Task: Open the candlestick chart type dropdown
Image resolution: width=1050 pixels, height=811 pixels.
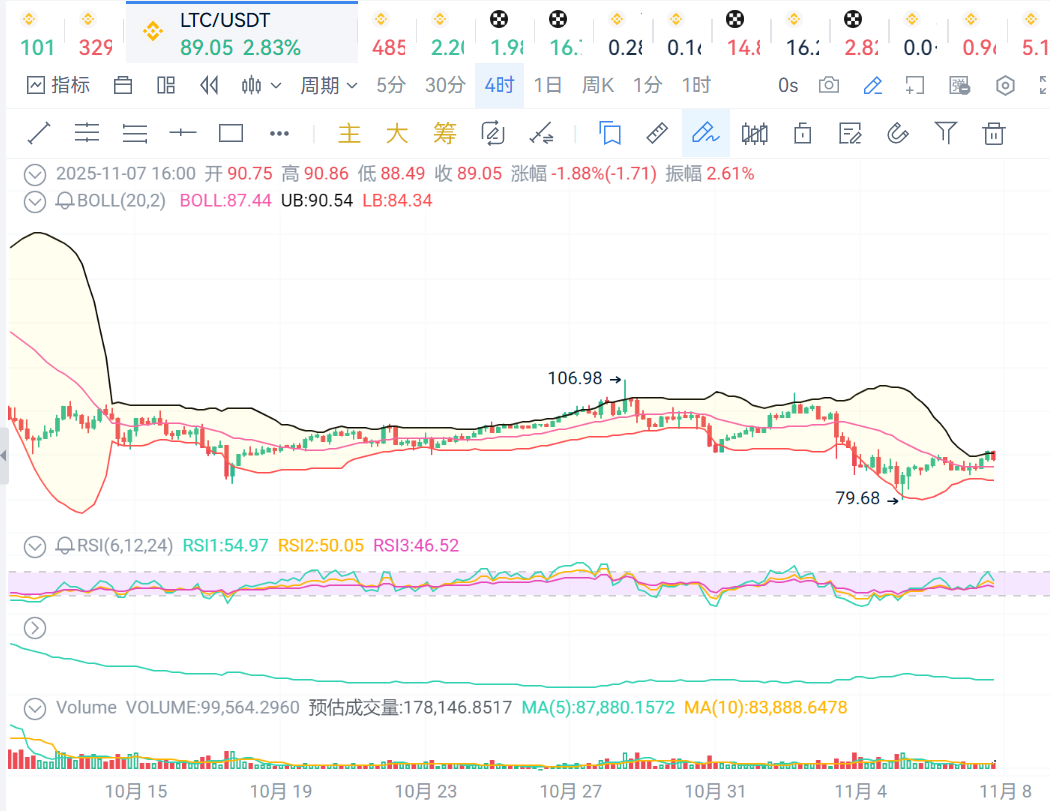Action: click(263, 85)
